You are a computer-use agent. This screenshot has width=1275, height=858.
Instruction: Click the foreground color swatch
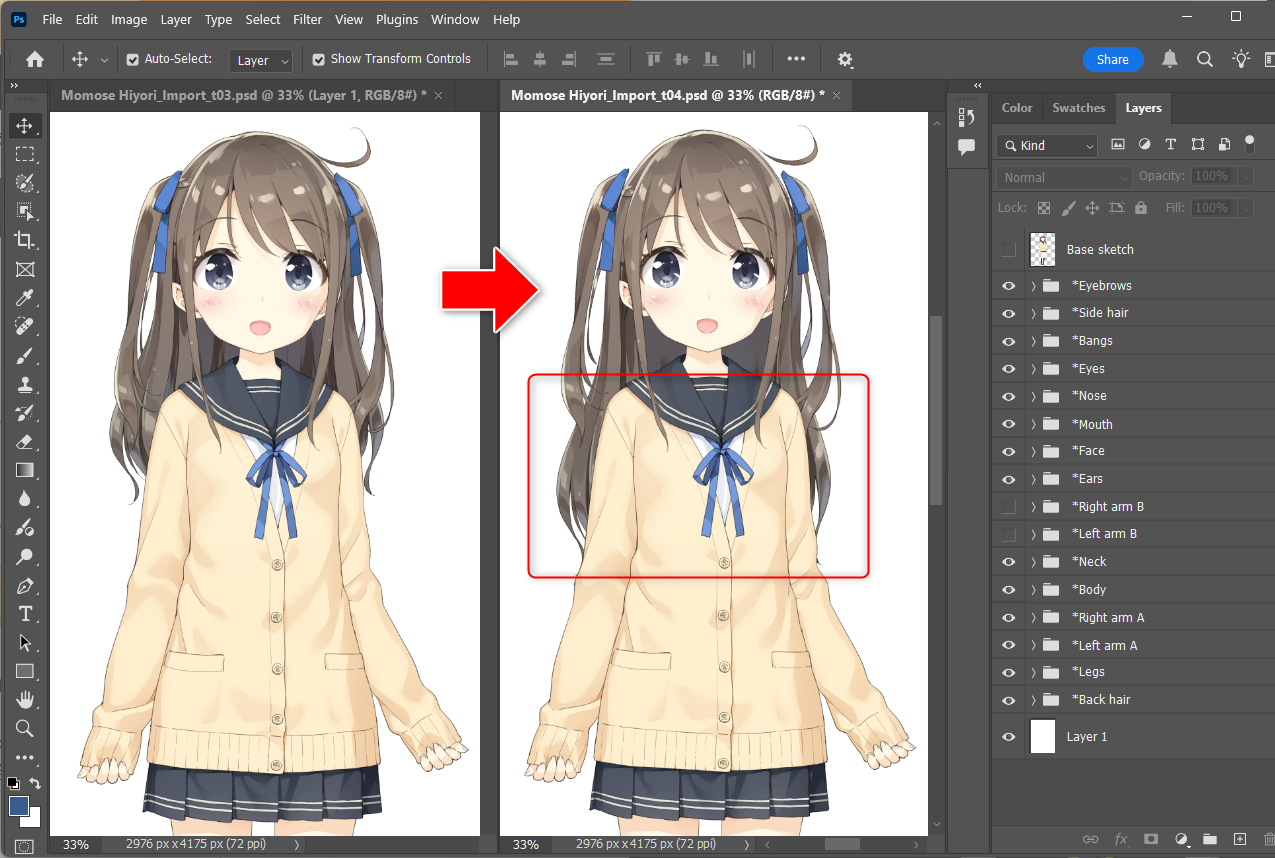tap(19, 805)
